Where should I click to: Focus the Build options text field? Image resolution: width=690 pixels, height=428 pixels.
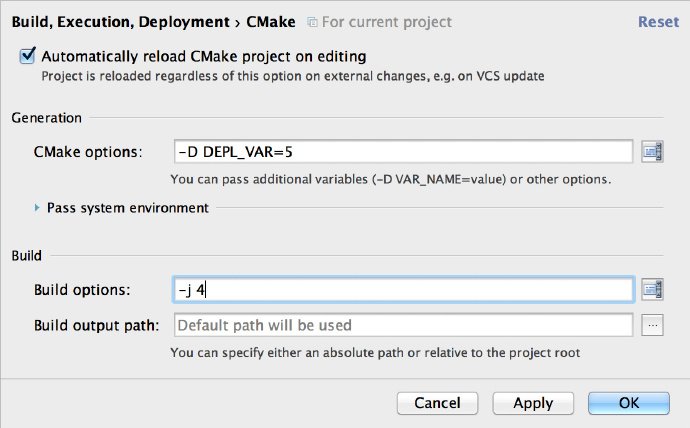[x=404, y=289]
